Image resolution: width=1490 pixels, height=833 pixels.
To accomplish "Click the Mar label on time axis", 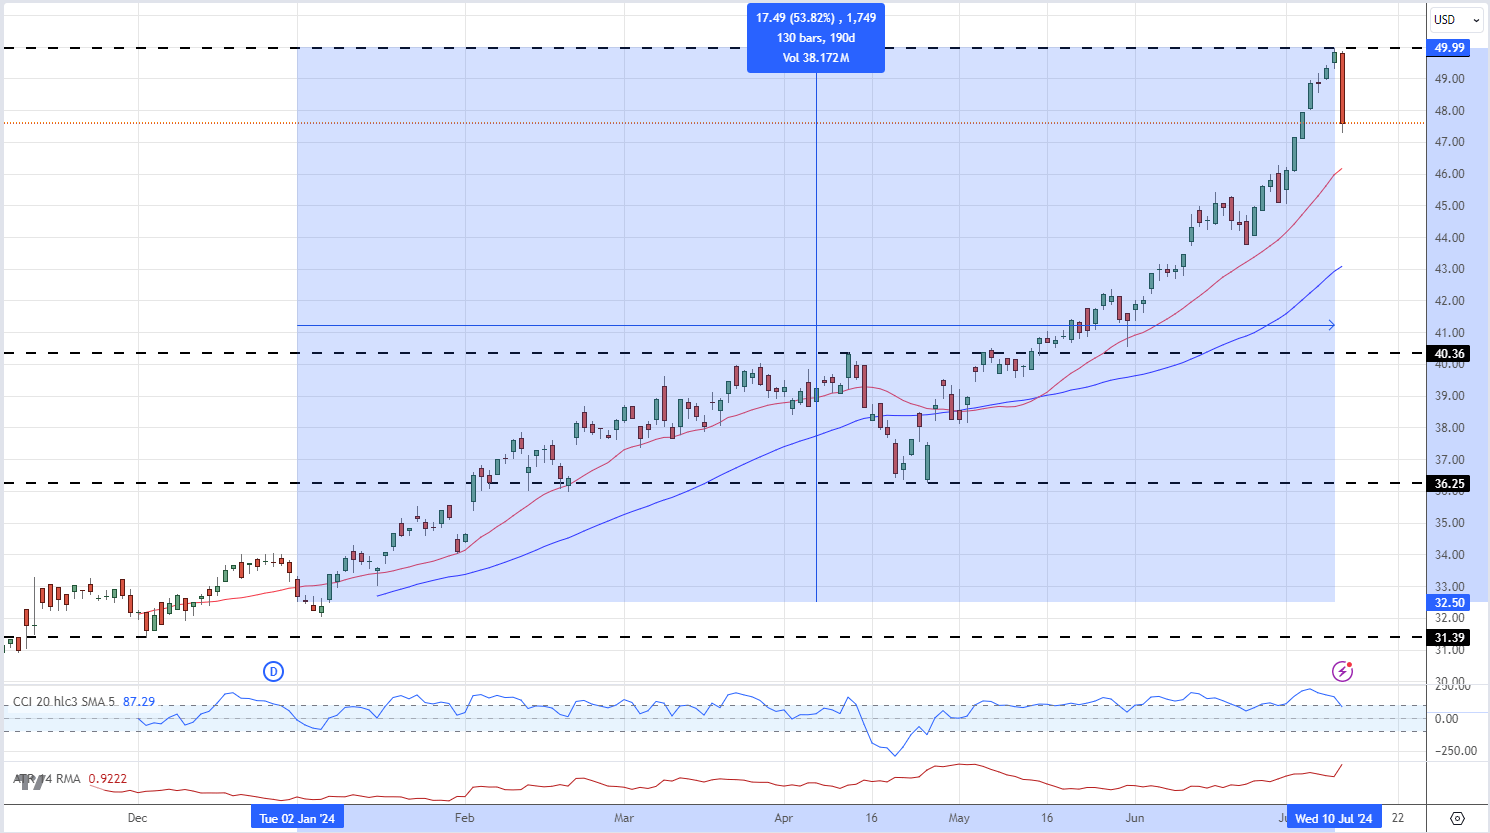I will (x=624, y=818).
